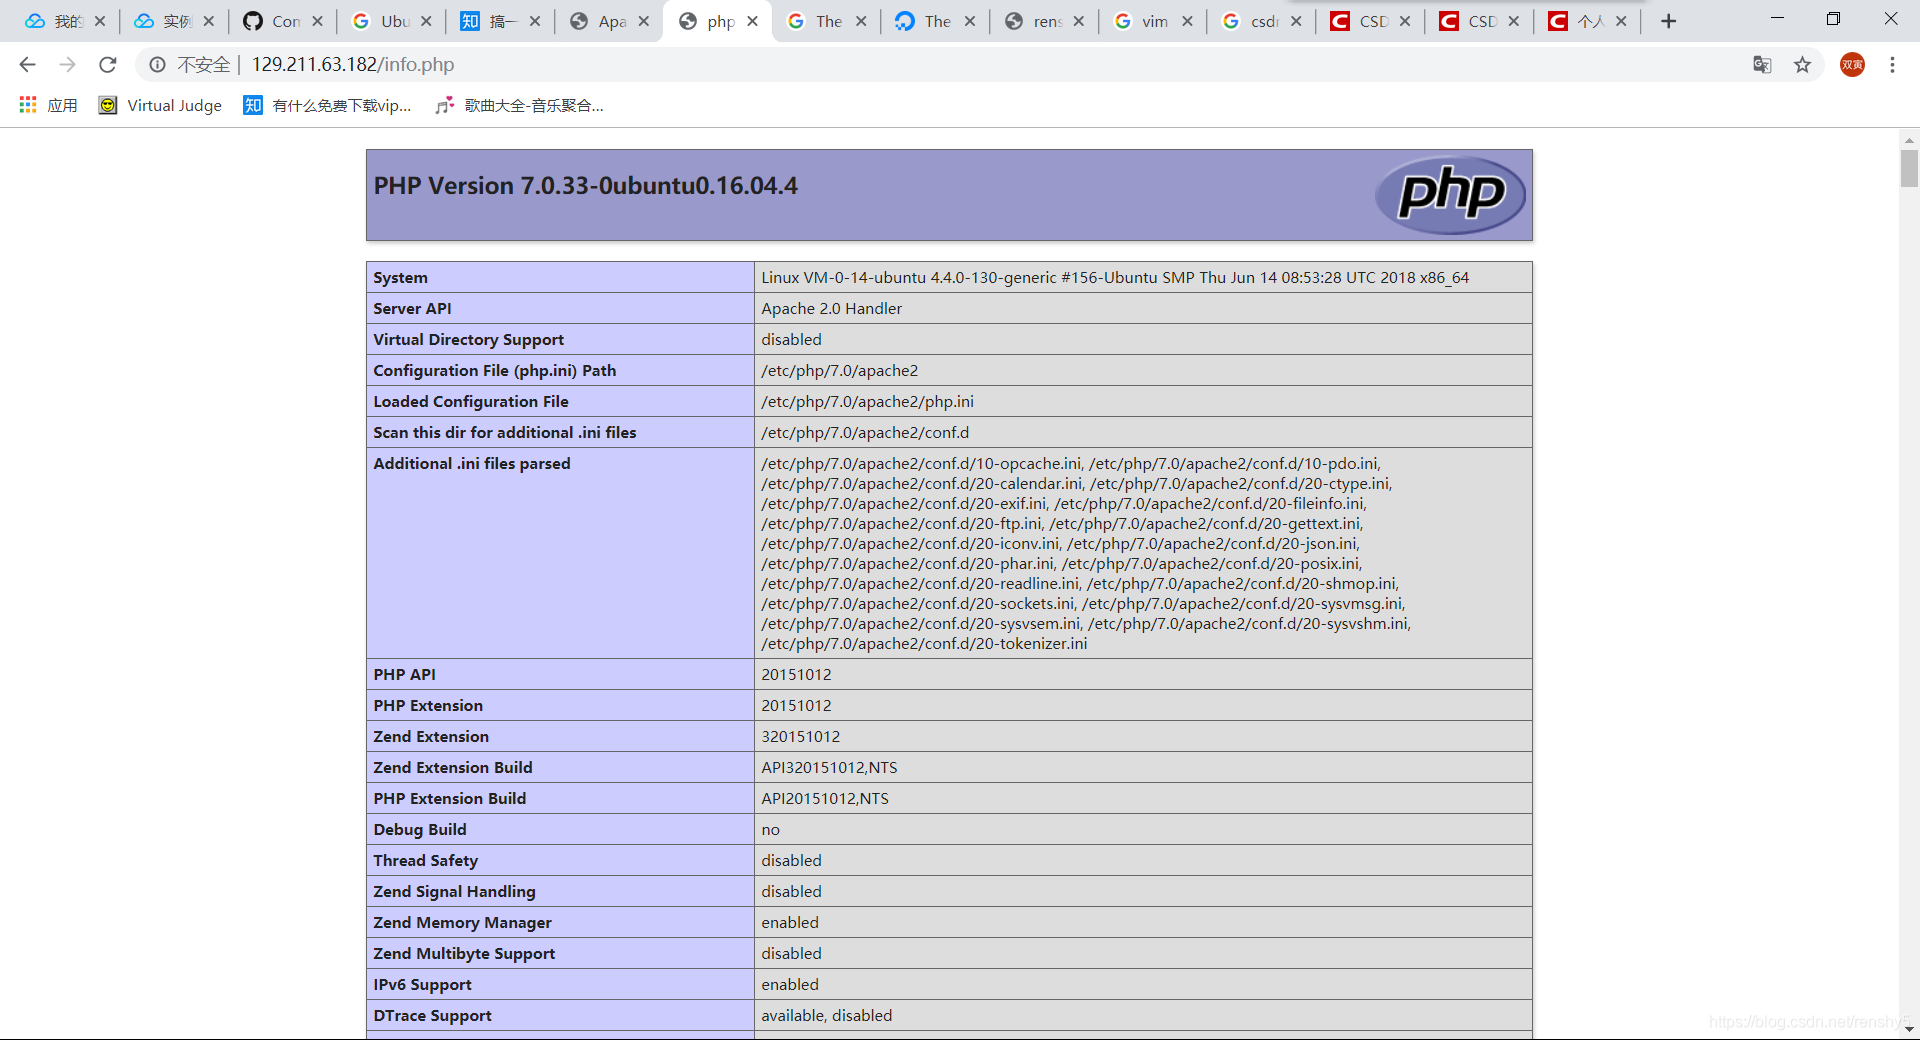
Task: Select the Scan this dir label
Action: point(504,433)
